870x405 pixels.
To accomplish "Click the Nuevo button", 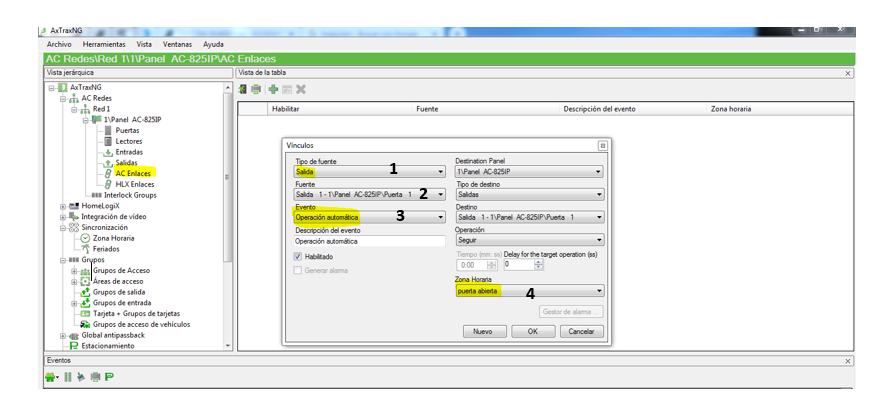I will [x=483, y=331].
